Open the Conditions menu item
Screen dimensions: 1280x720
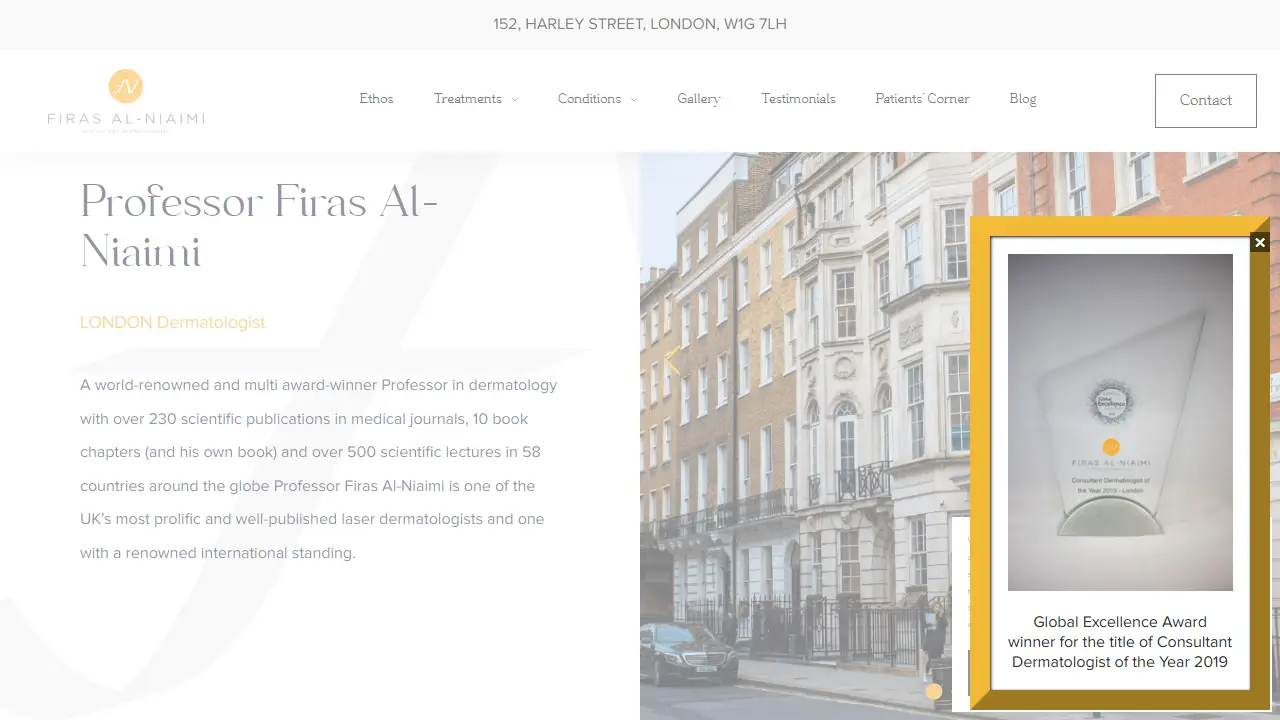[589, 99]
